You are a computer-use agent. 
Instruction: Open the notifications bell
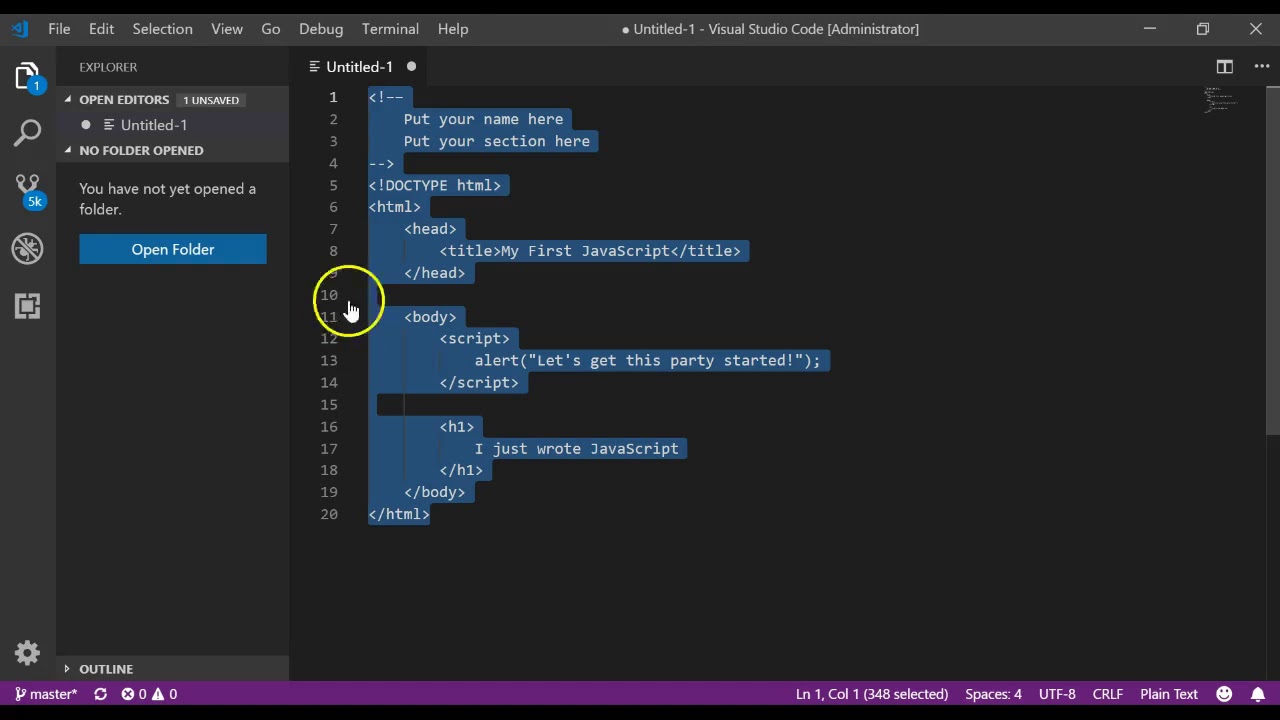[x=1258, y=694]
